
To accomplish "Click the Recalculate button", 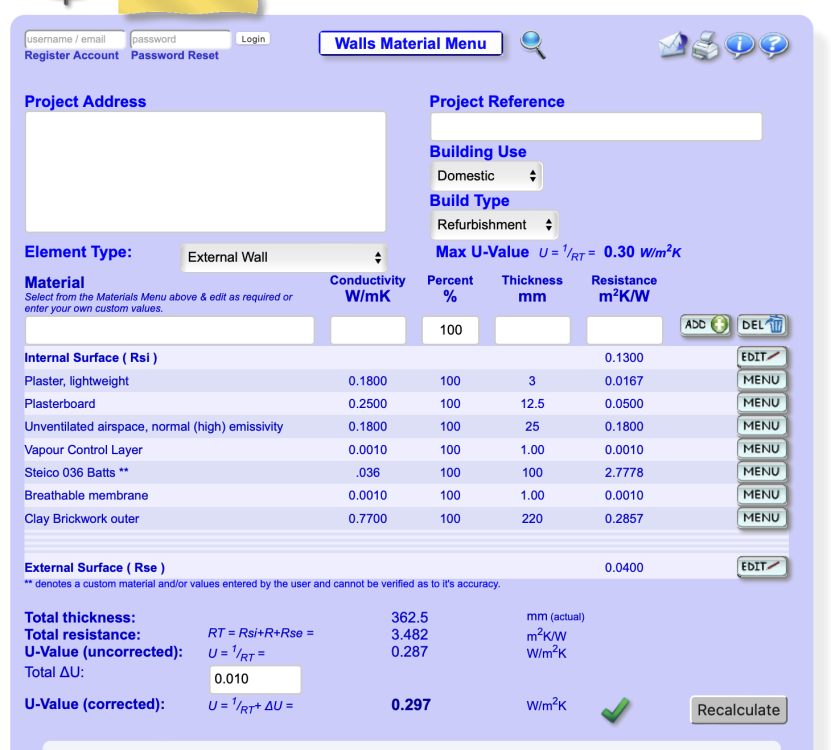I will [738, 710].
